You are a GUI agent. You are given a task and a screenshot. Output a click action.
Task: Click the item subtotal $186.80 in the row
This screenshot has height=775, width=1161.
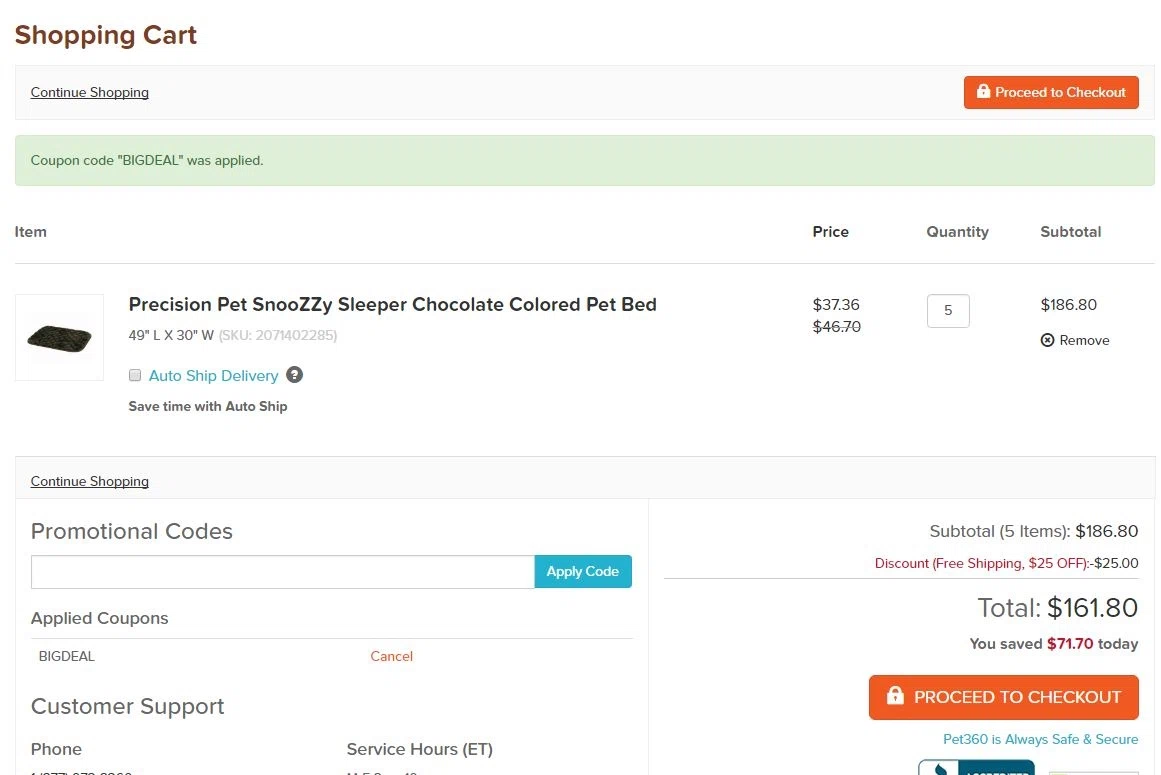pos(1068,304)
